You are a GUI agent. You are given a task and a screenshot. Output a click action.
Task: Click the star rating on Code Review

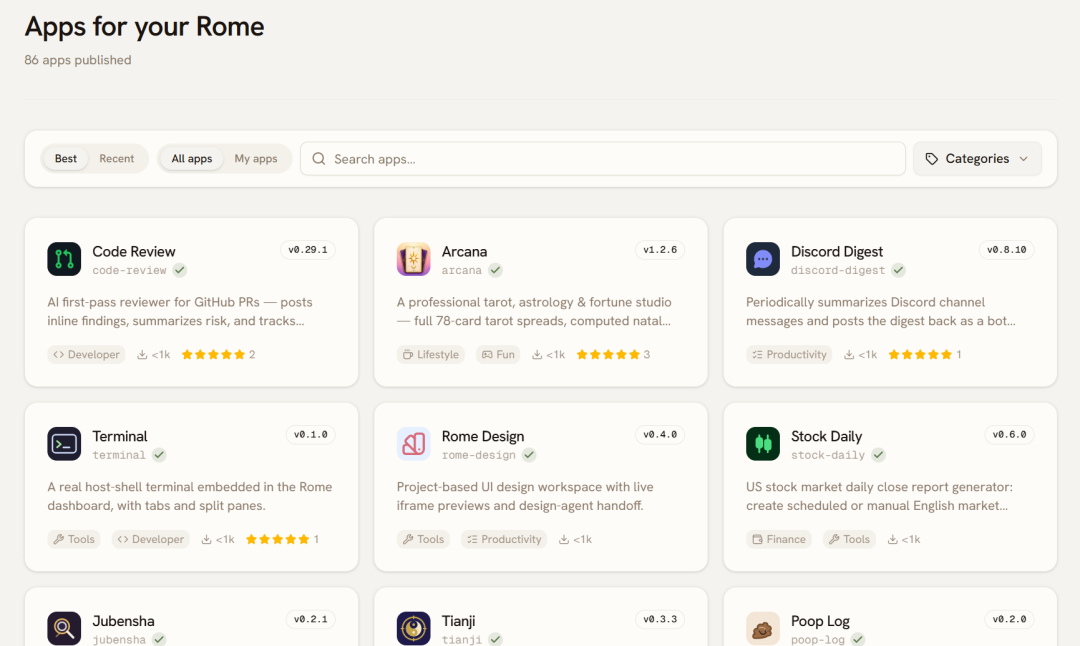pos(213,355)
